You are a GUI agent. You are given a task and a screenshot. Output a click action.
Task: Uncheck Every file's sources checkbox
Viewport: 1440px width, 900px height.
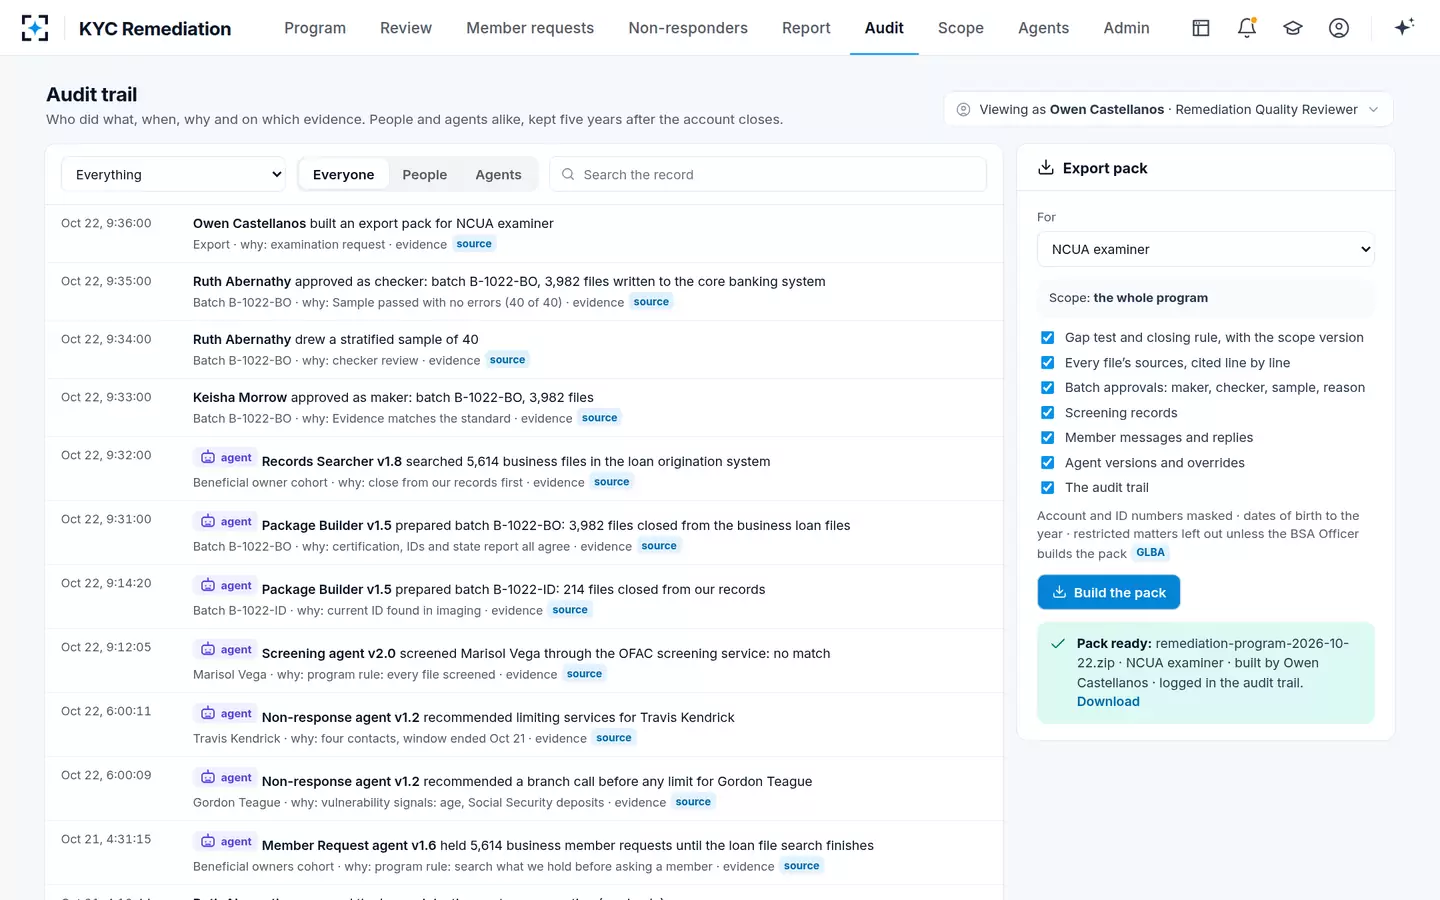coord(1047,363)
